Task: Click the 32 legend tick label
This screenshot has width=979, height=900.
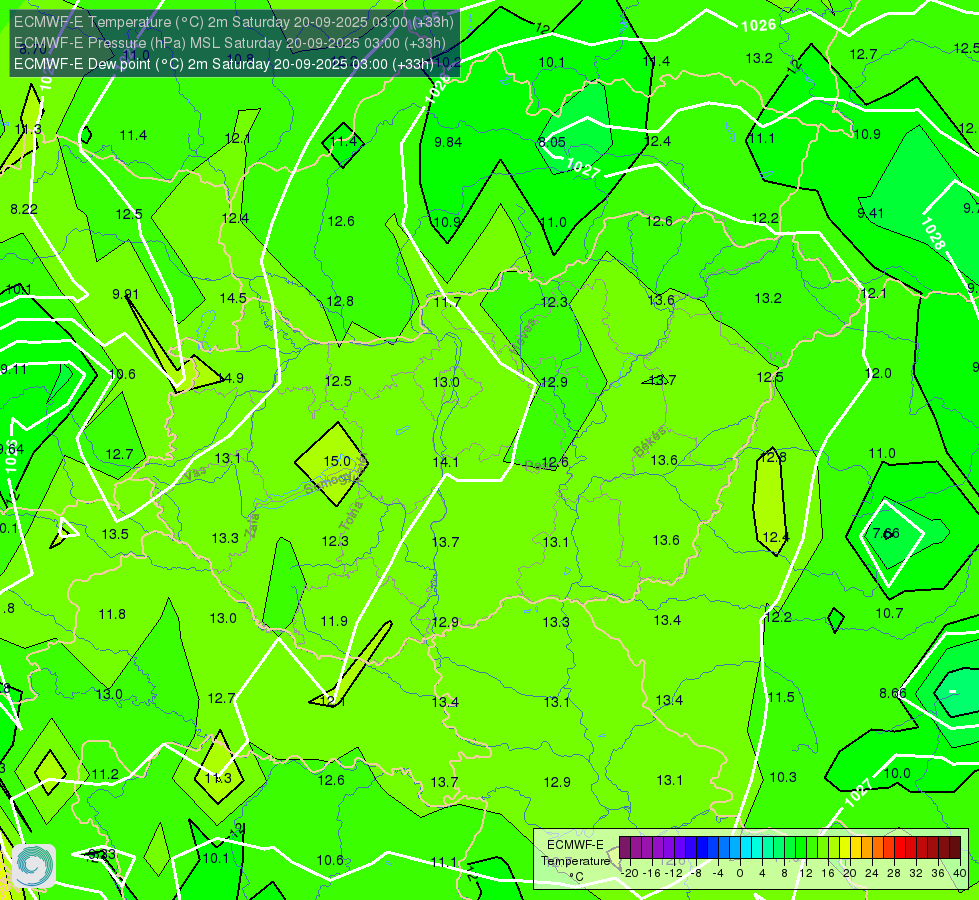Action: (916, 873)
